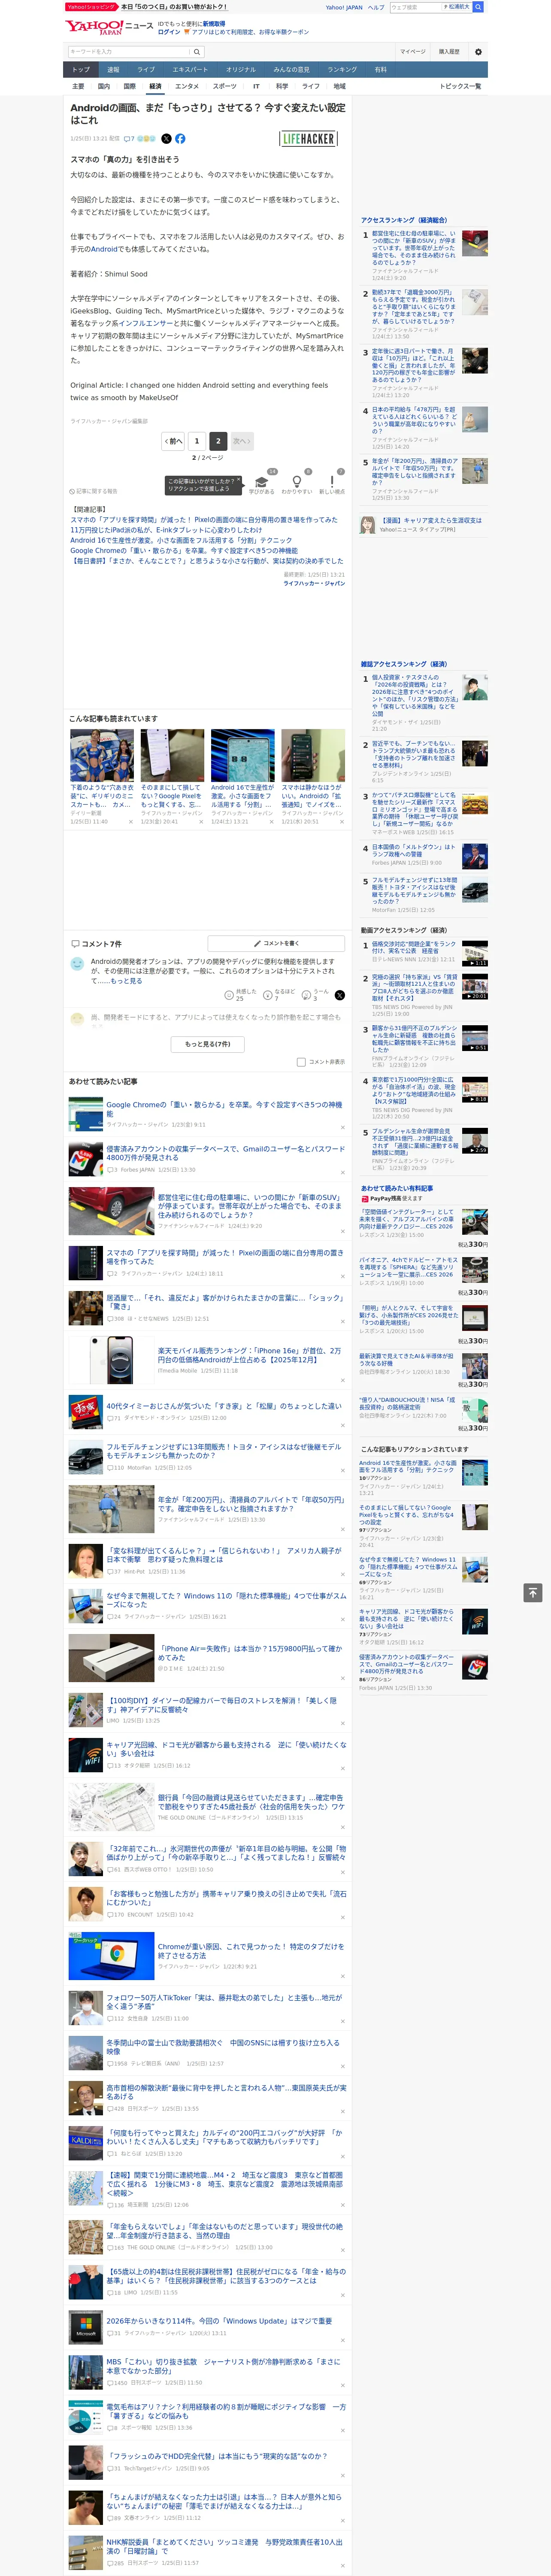
Task: Click the back-to-top arrow button
Action: pyautogui.click(x=533, y=1592)
